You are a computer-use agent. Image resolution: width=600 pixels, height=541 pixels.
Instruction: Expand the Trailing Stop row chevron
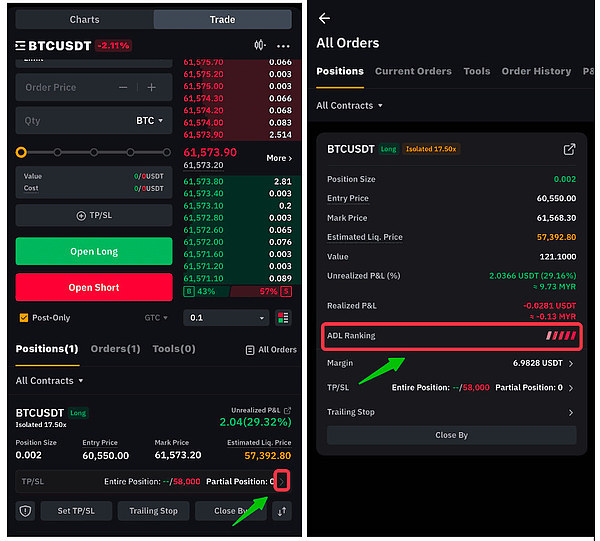coord(571,412)
